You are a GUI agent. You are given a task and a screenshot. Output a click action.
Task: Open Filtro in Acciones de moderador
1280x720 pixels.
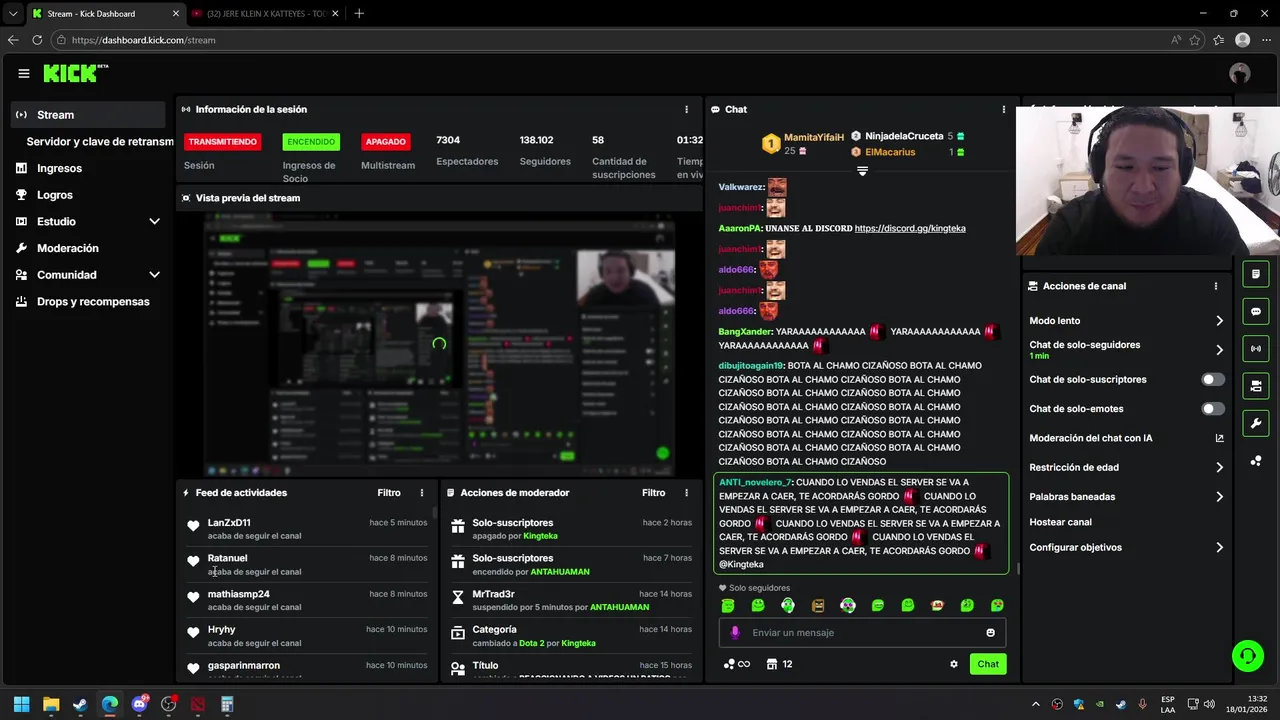[653, 493]
